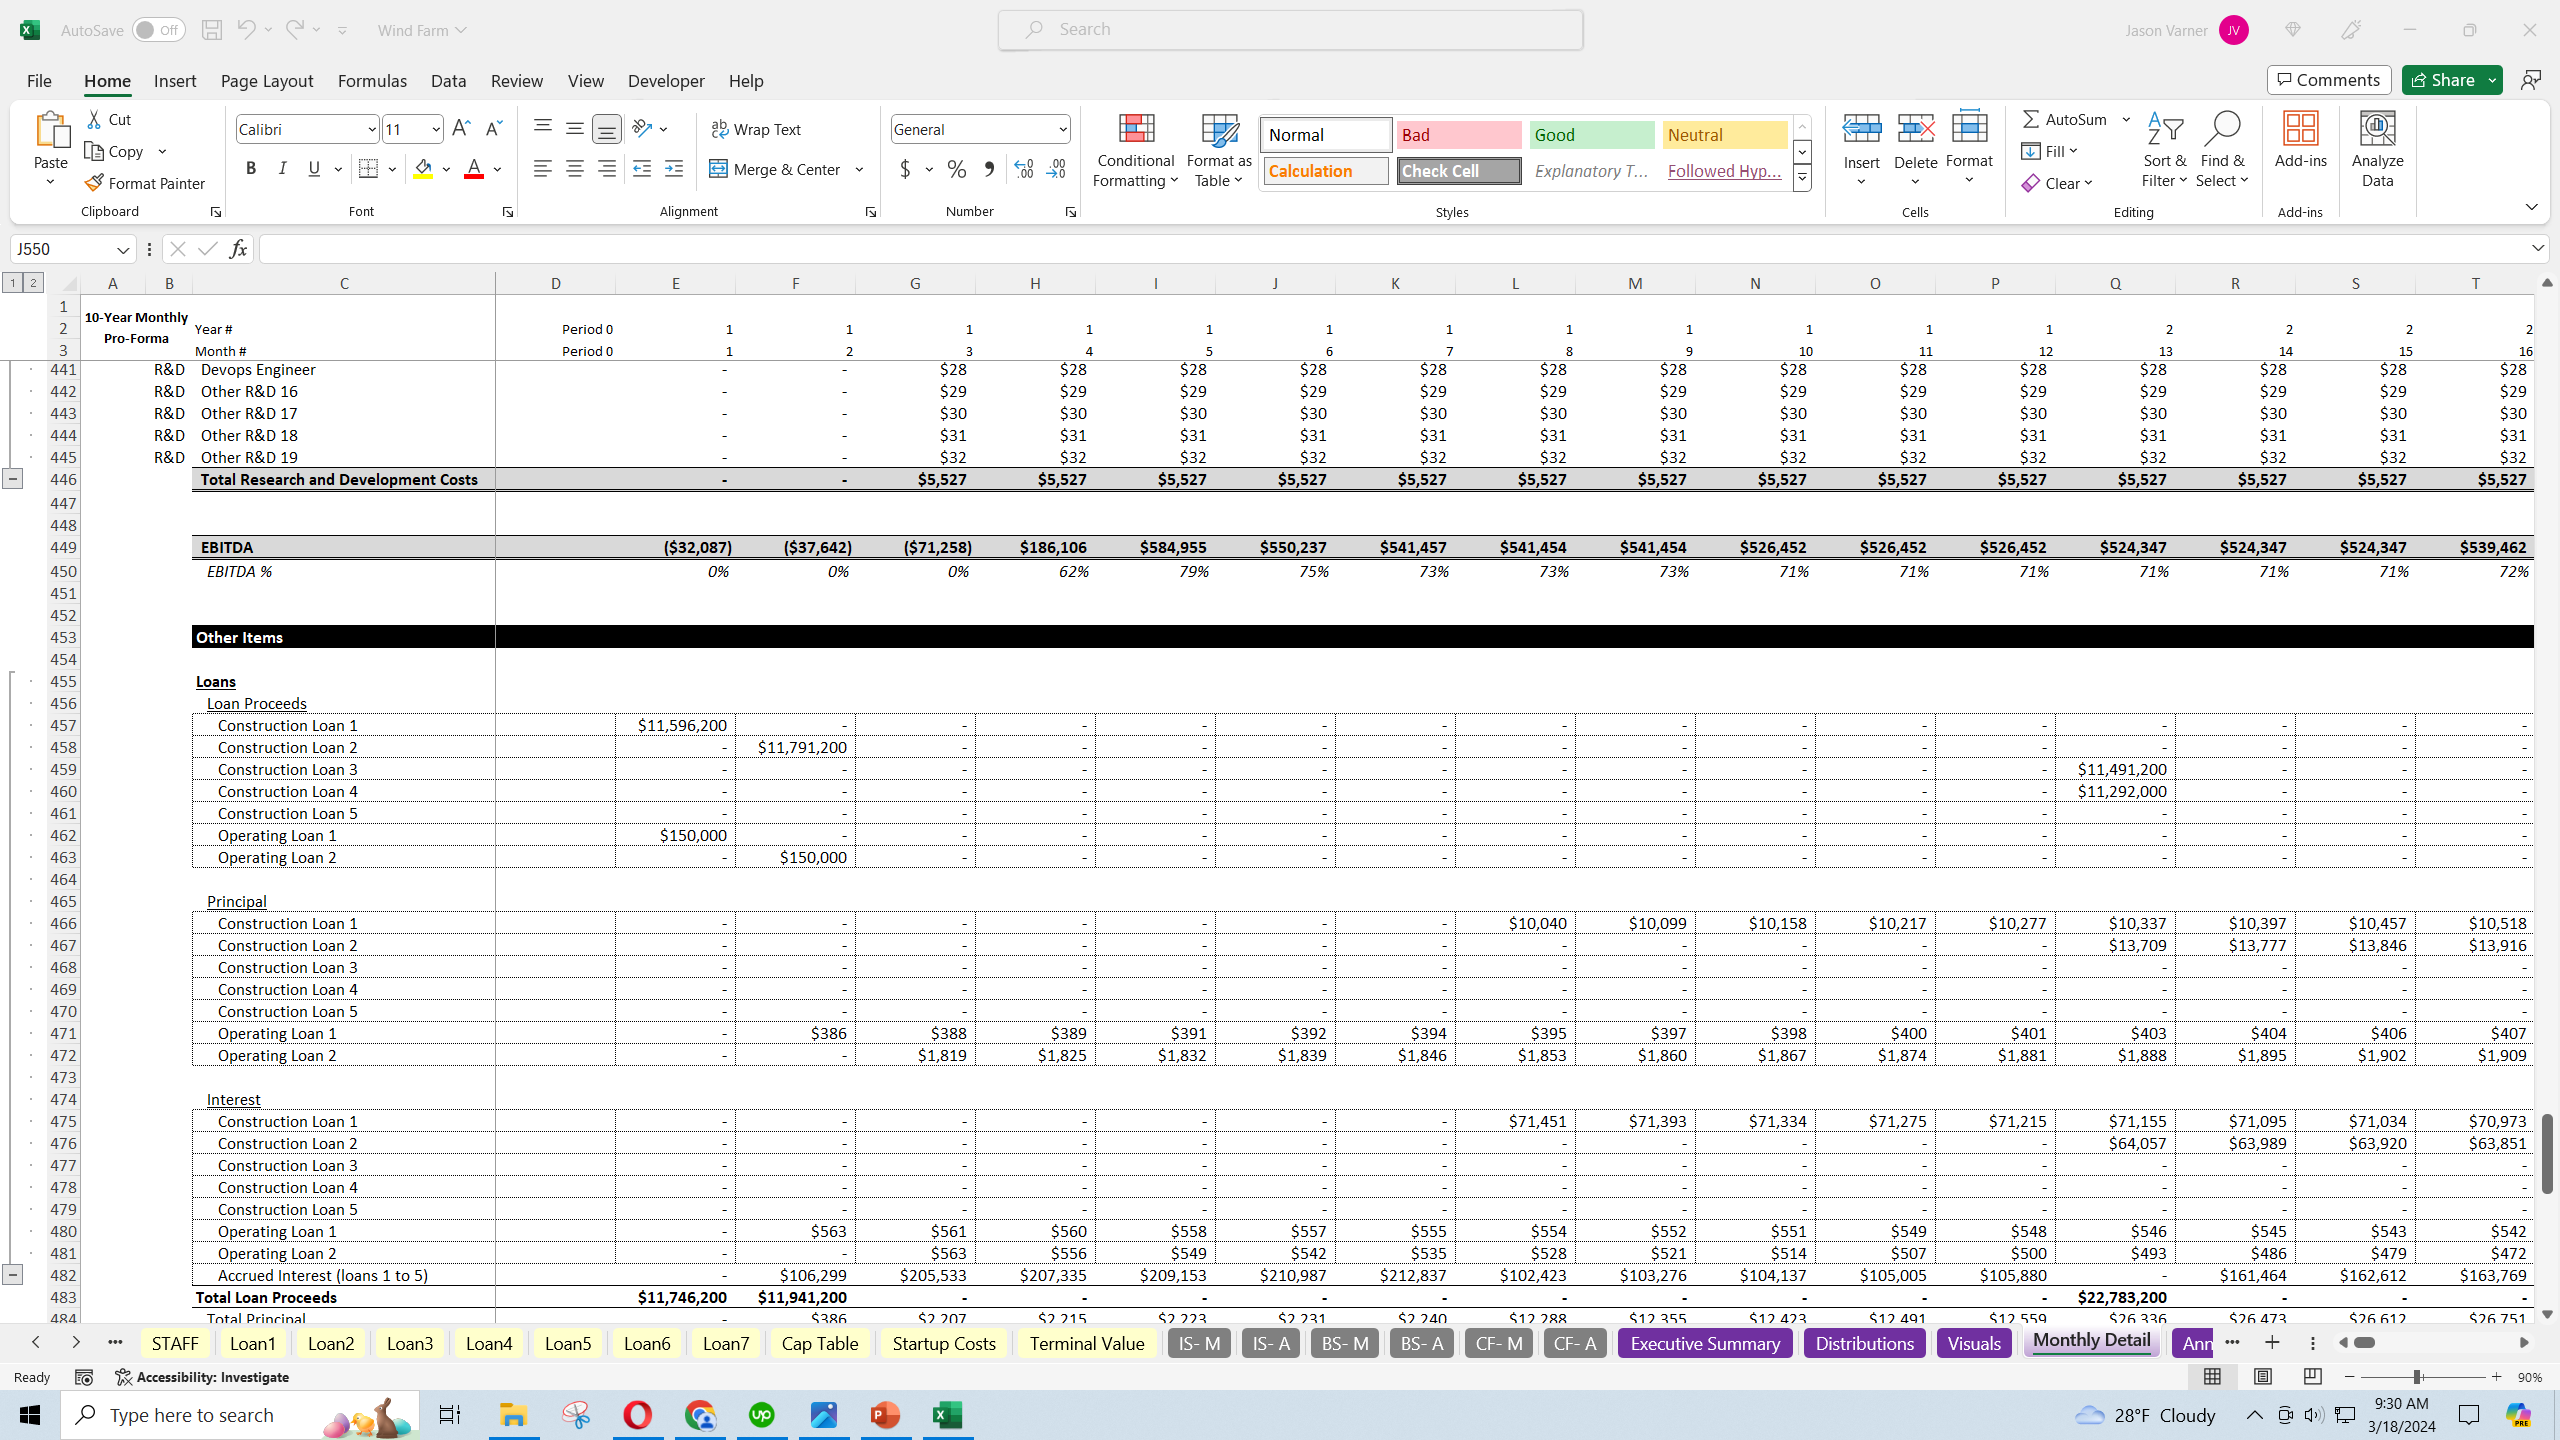Click the Format Painter brush icon

pos(94,183)
